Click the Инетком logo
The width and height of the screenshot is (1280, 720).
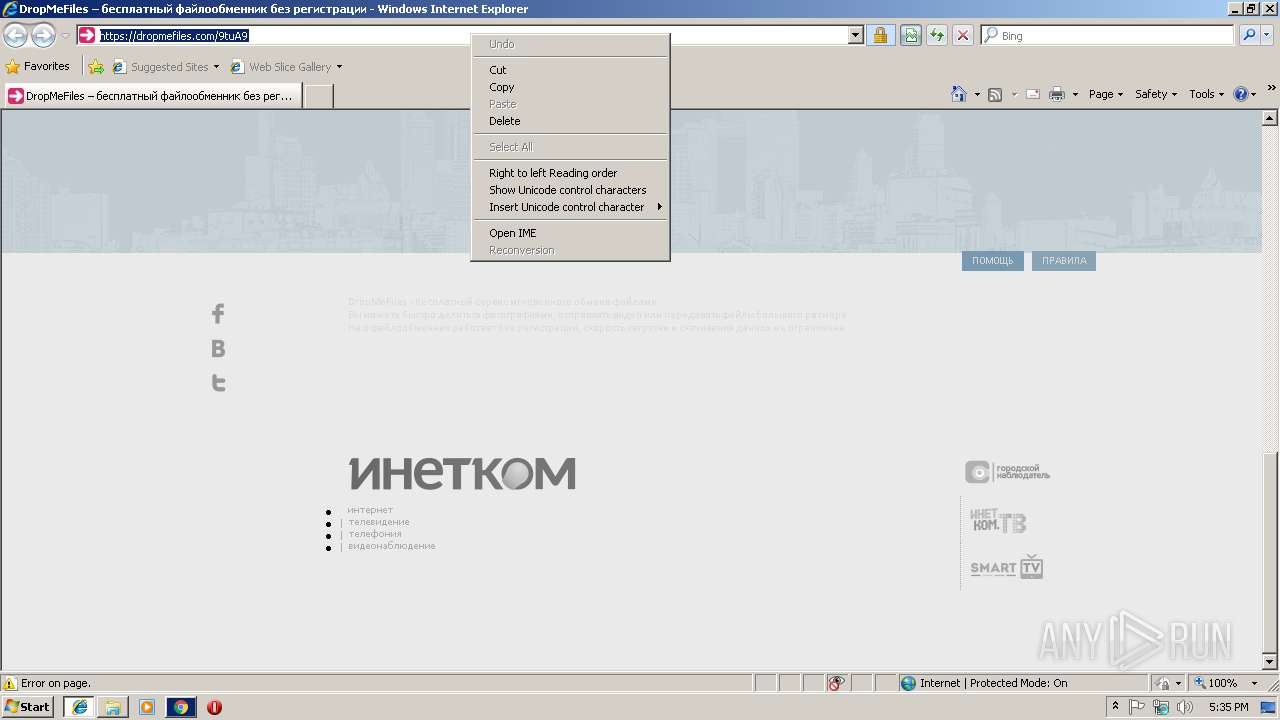click(x=462, y=473)
